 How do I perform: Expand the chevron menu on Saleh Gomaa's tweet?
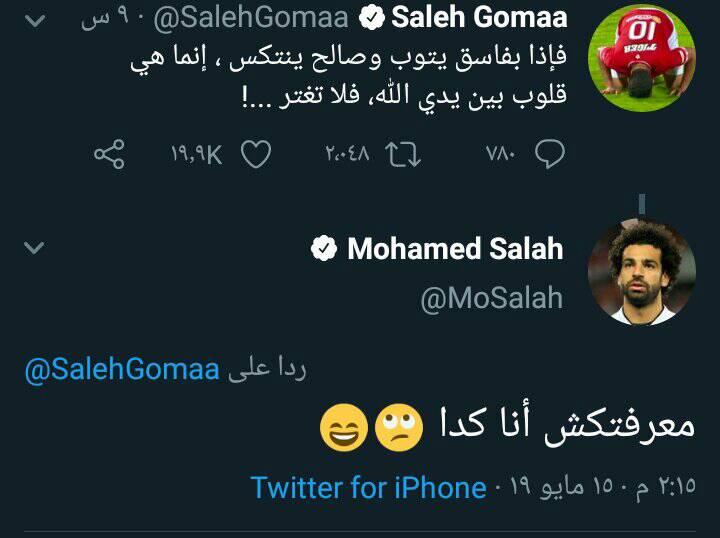[34, 18]
